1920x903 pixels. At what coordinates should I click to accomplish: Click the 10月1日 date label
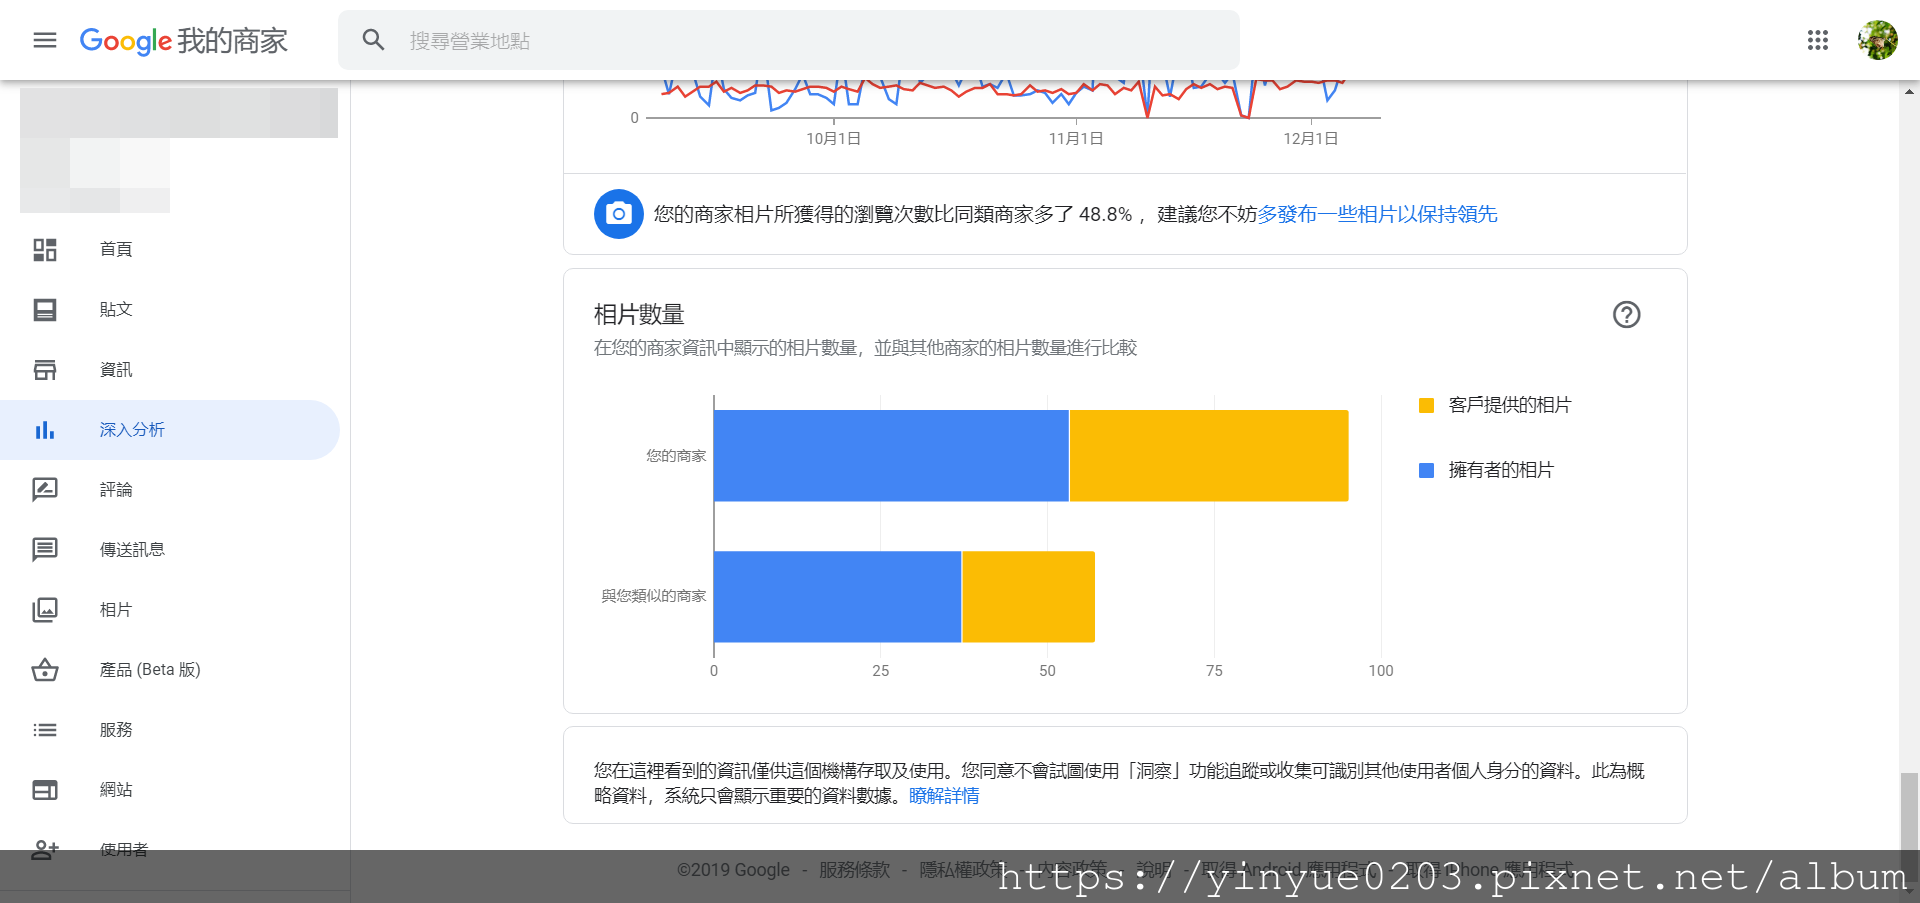point(833,139)
